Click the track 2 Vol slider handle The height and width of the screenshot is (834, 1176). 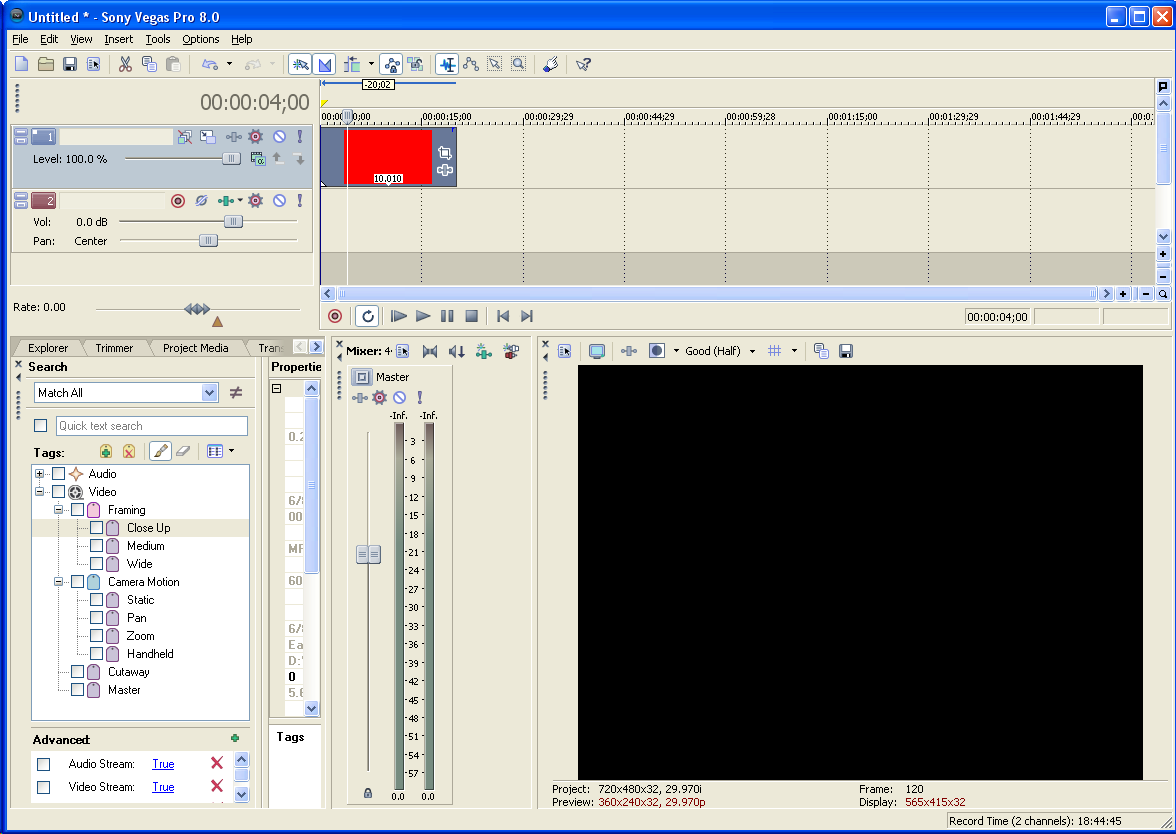coord(233,222)
